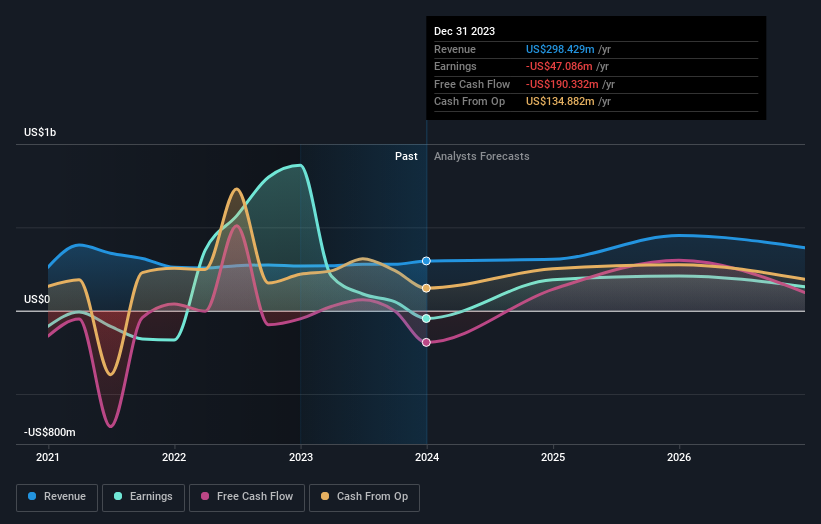
Task: Click the Cash From Op row label in tooltip
Action: 470,102
